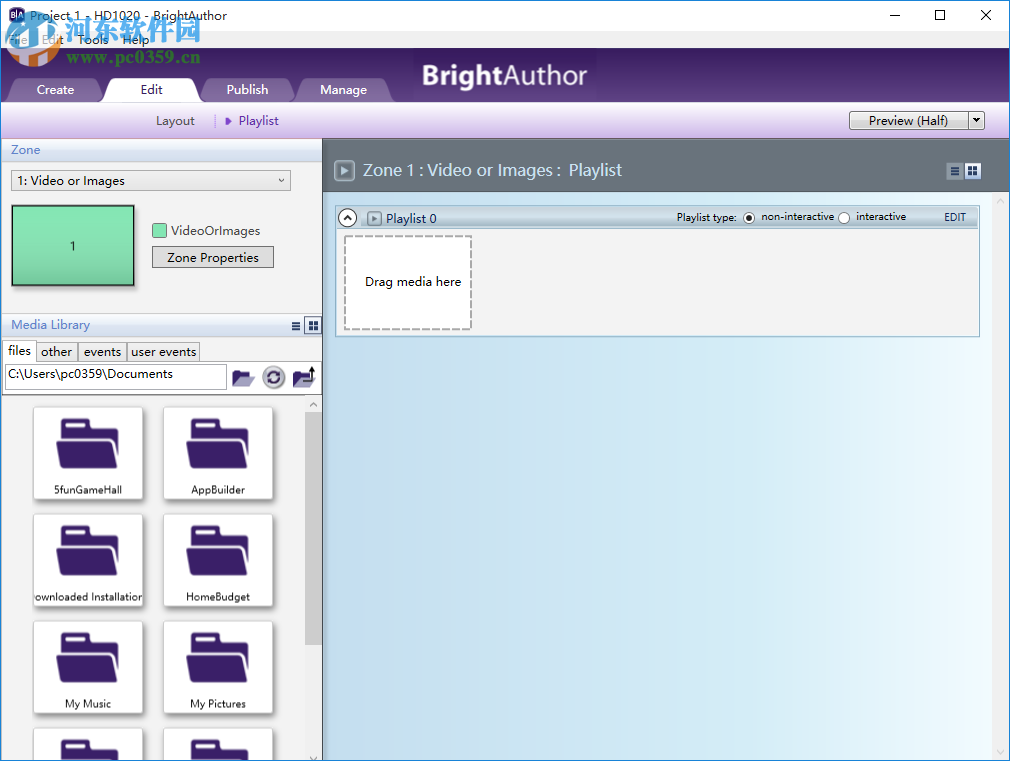
Task: Minimize the BrightAuthor window
Action: [895, 15]
